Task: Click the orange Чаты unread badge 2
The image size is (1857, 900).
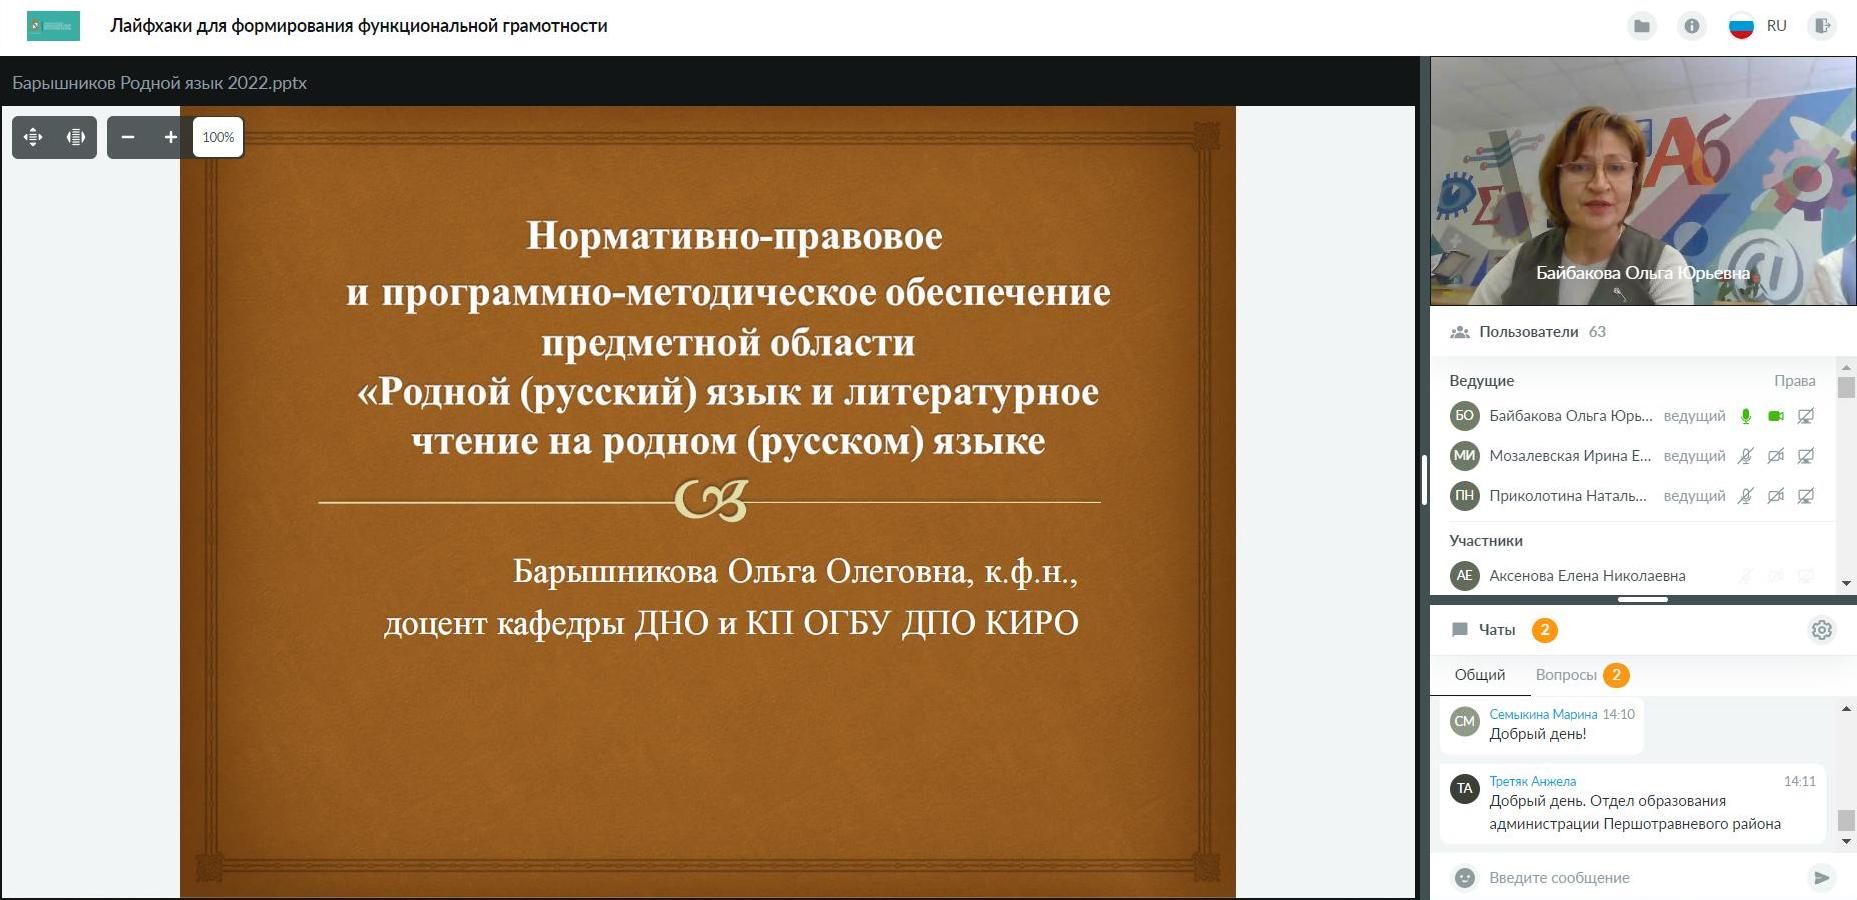Action: [x=1545, y=630]
